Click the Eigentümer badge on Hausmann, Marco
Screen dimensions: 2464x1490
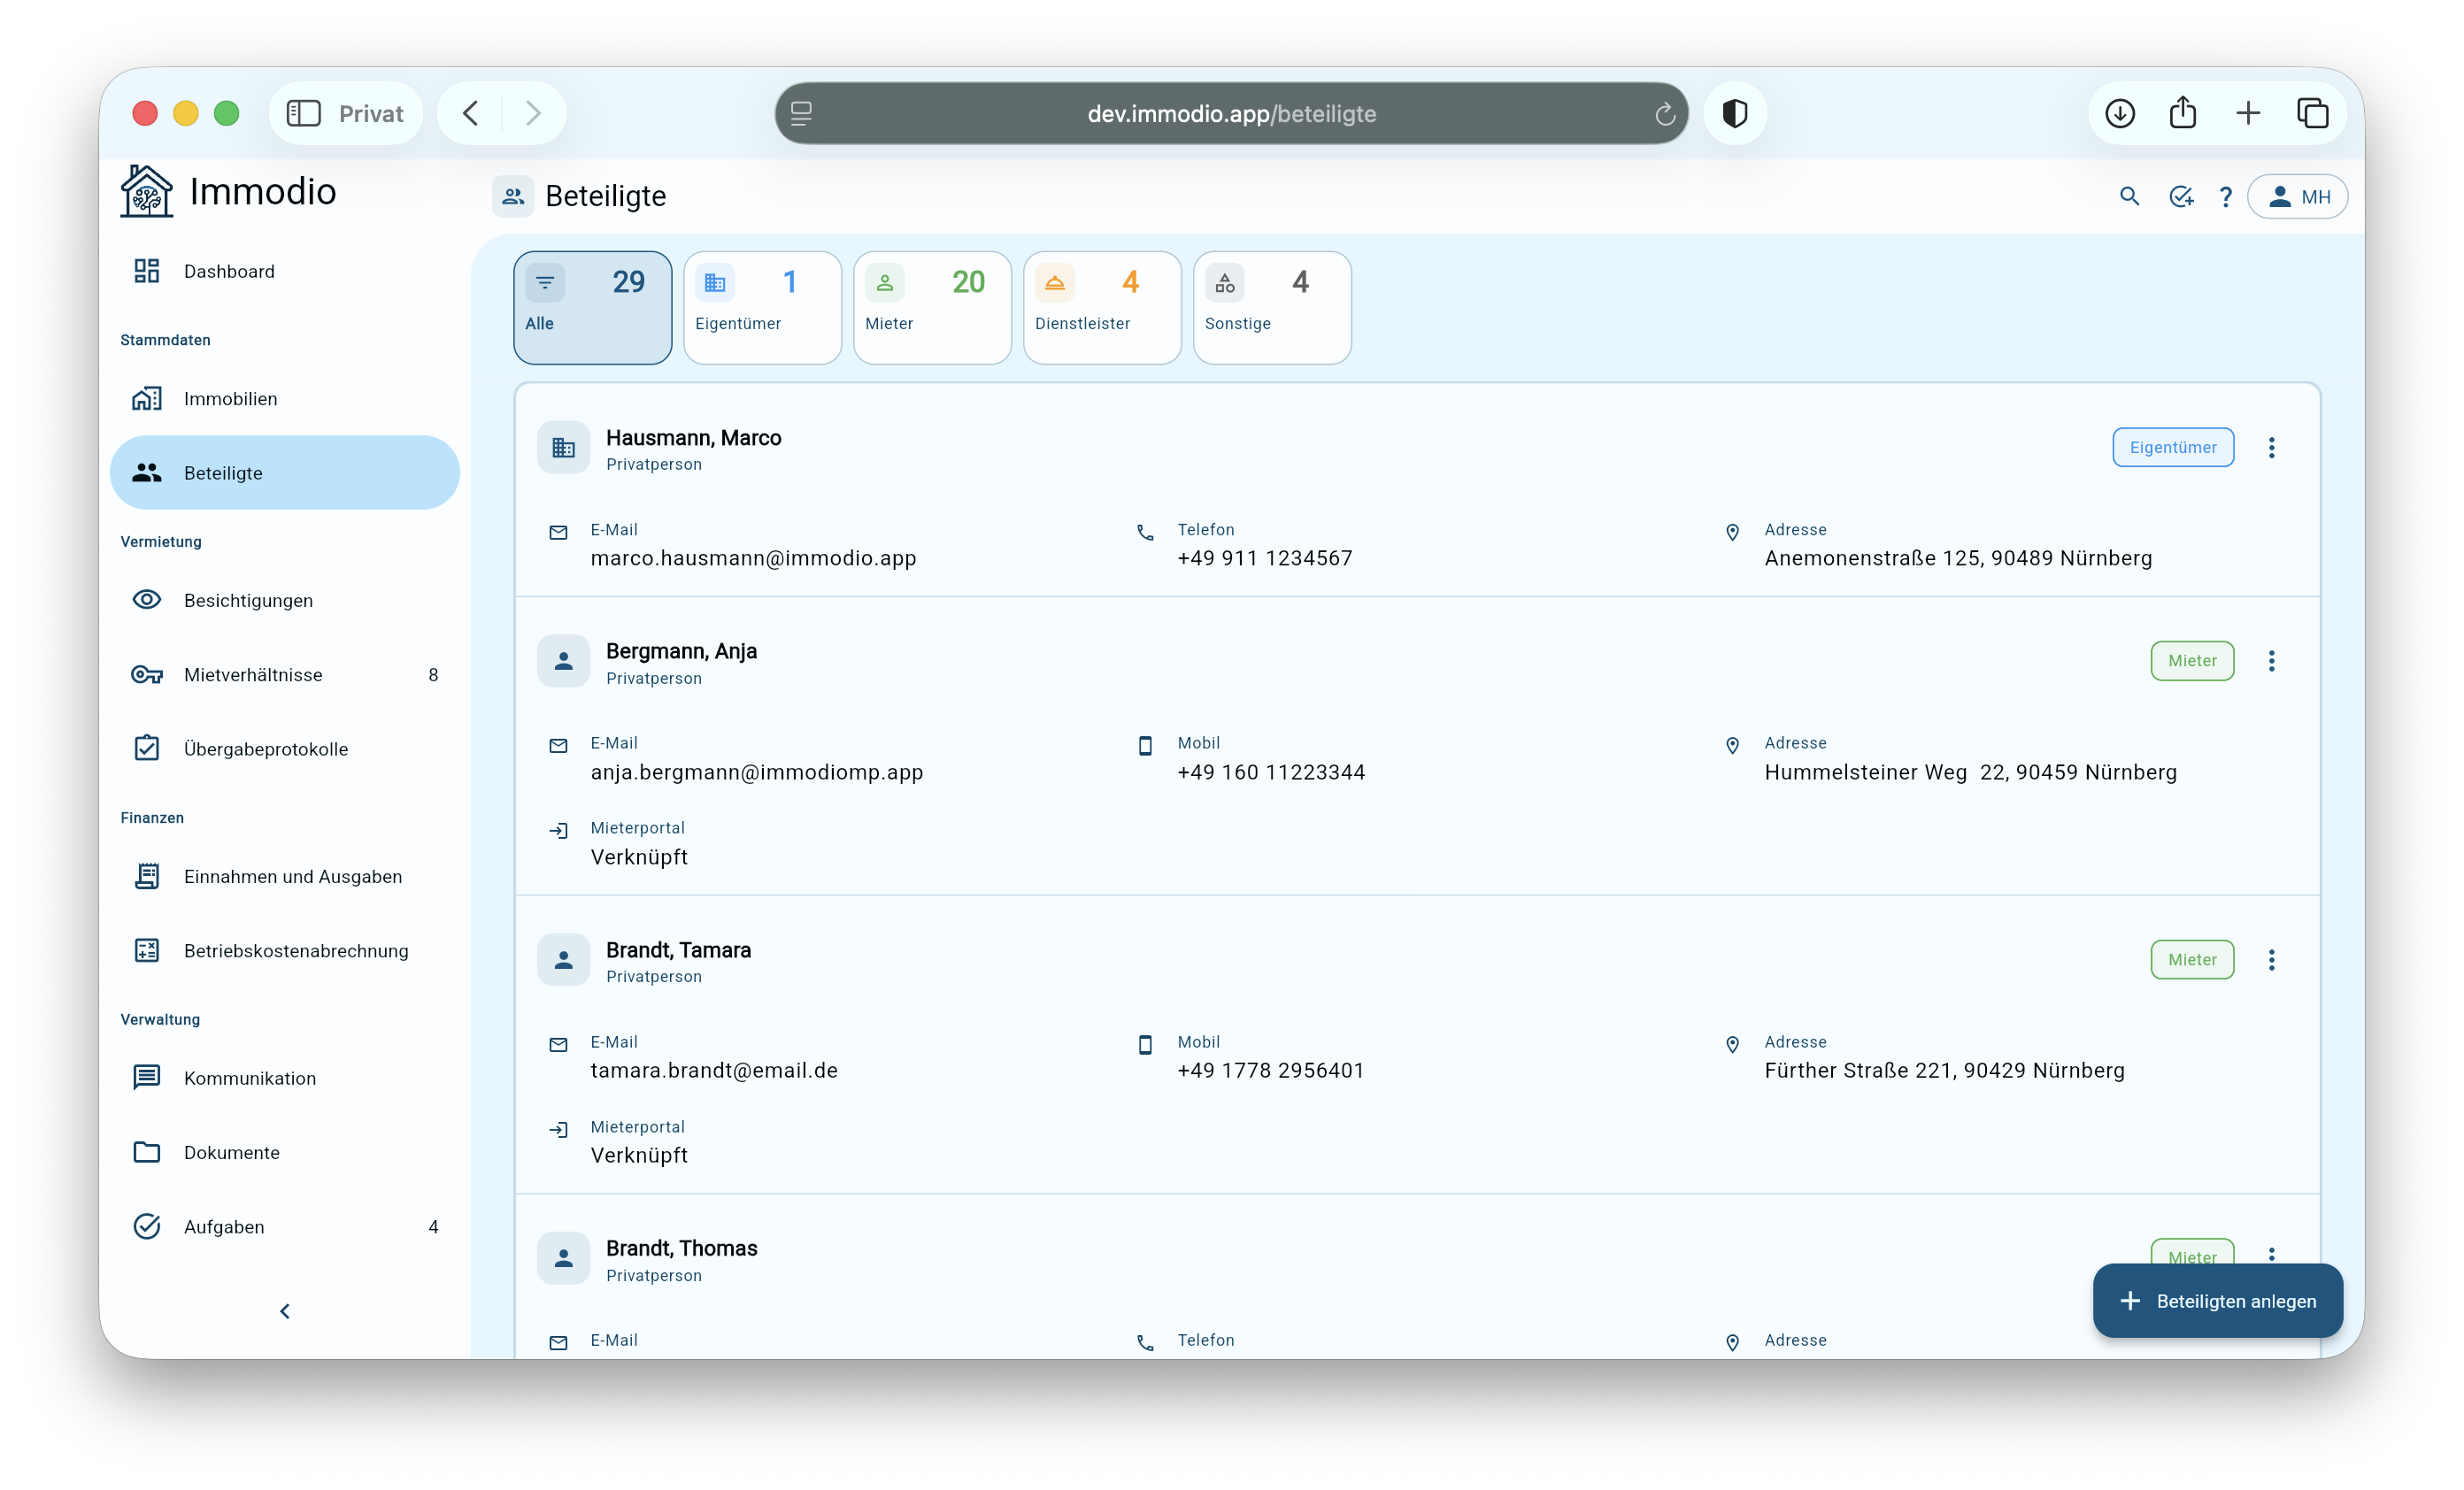coord(2173,447)
